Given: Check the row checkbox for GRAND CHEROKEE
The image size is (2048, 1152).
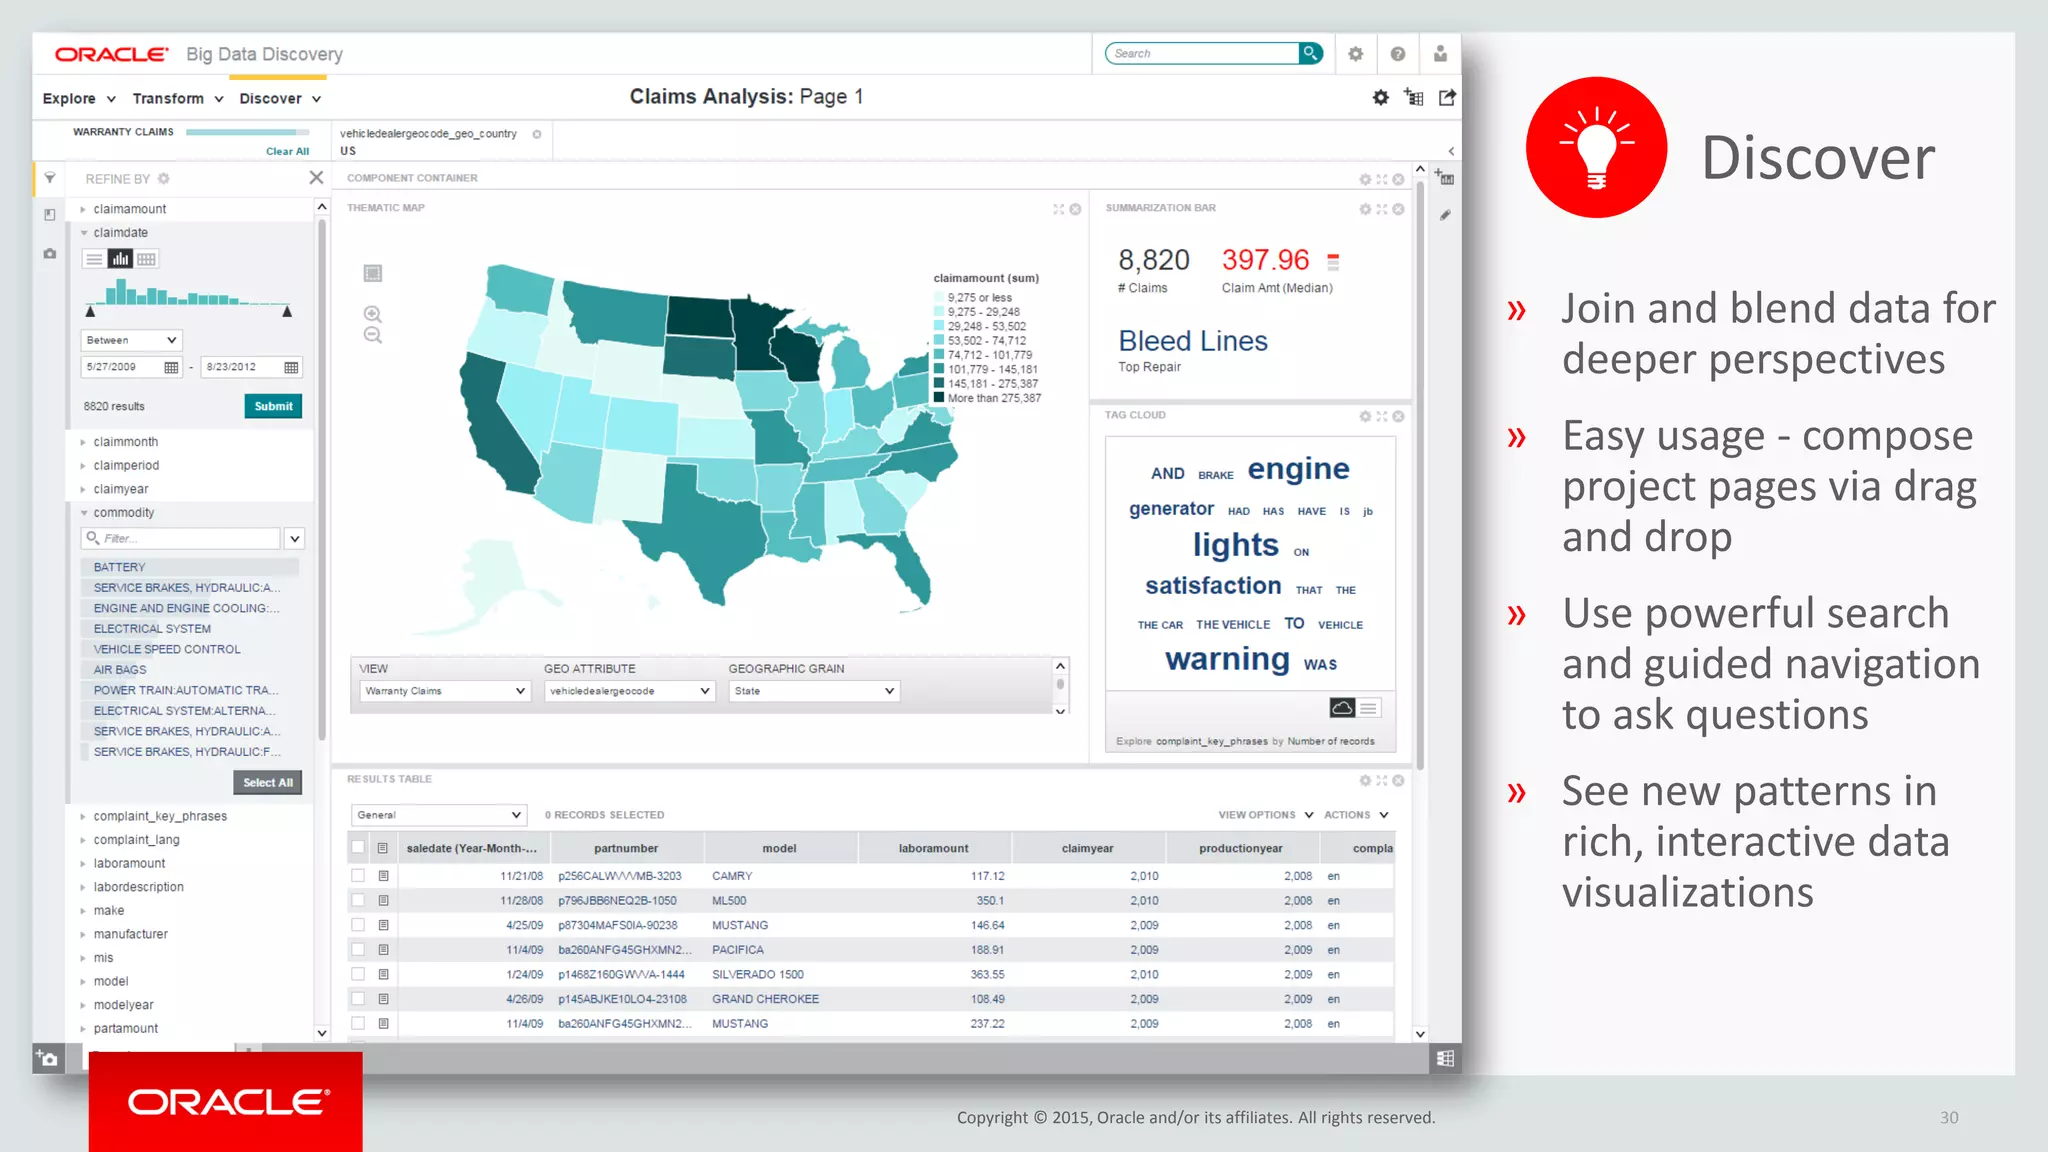Looking at the screenshot, I should pos(358,998).
